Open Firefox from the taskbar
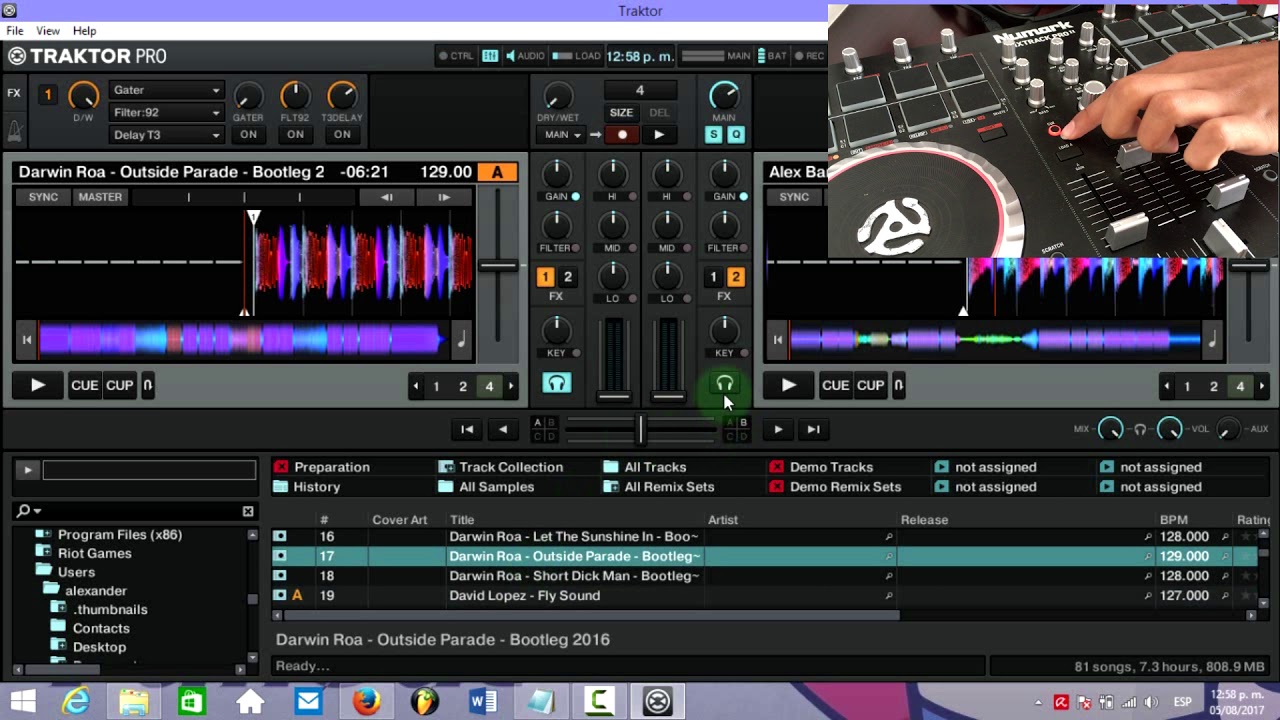This screenshot has height=720, width=1280. tap(367, 702)
